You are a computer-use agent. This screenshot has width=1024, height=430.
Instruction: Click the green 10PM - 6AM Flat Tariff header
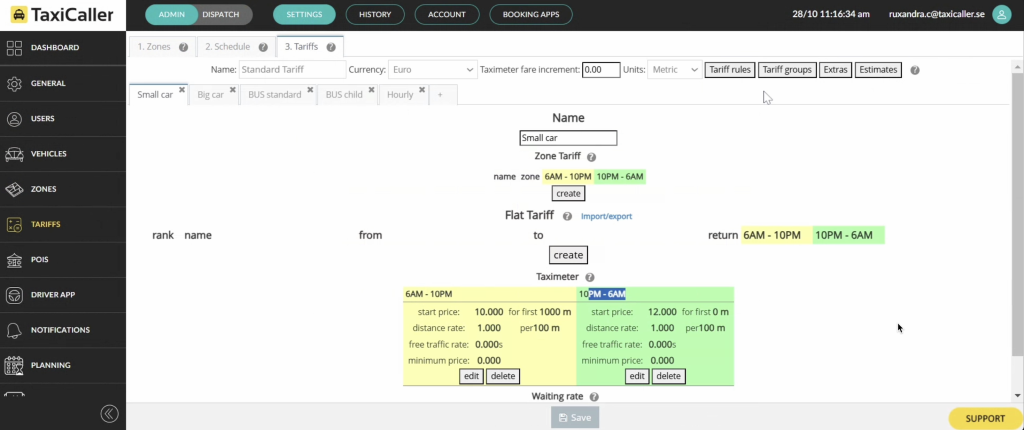(x=848, y=235)
